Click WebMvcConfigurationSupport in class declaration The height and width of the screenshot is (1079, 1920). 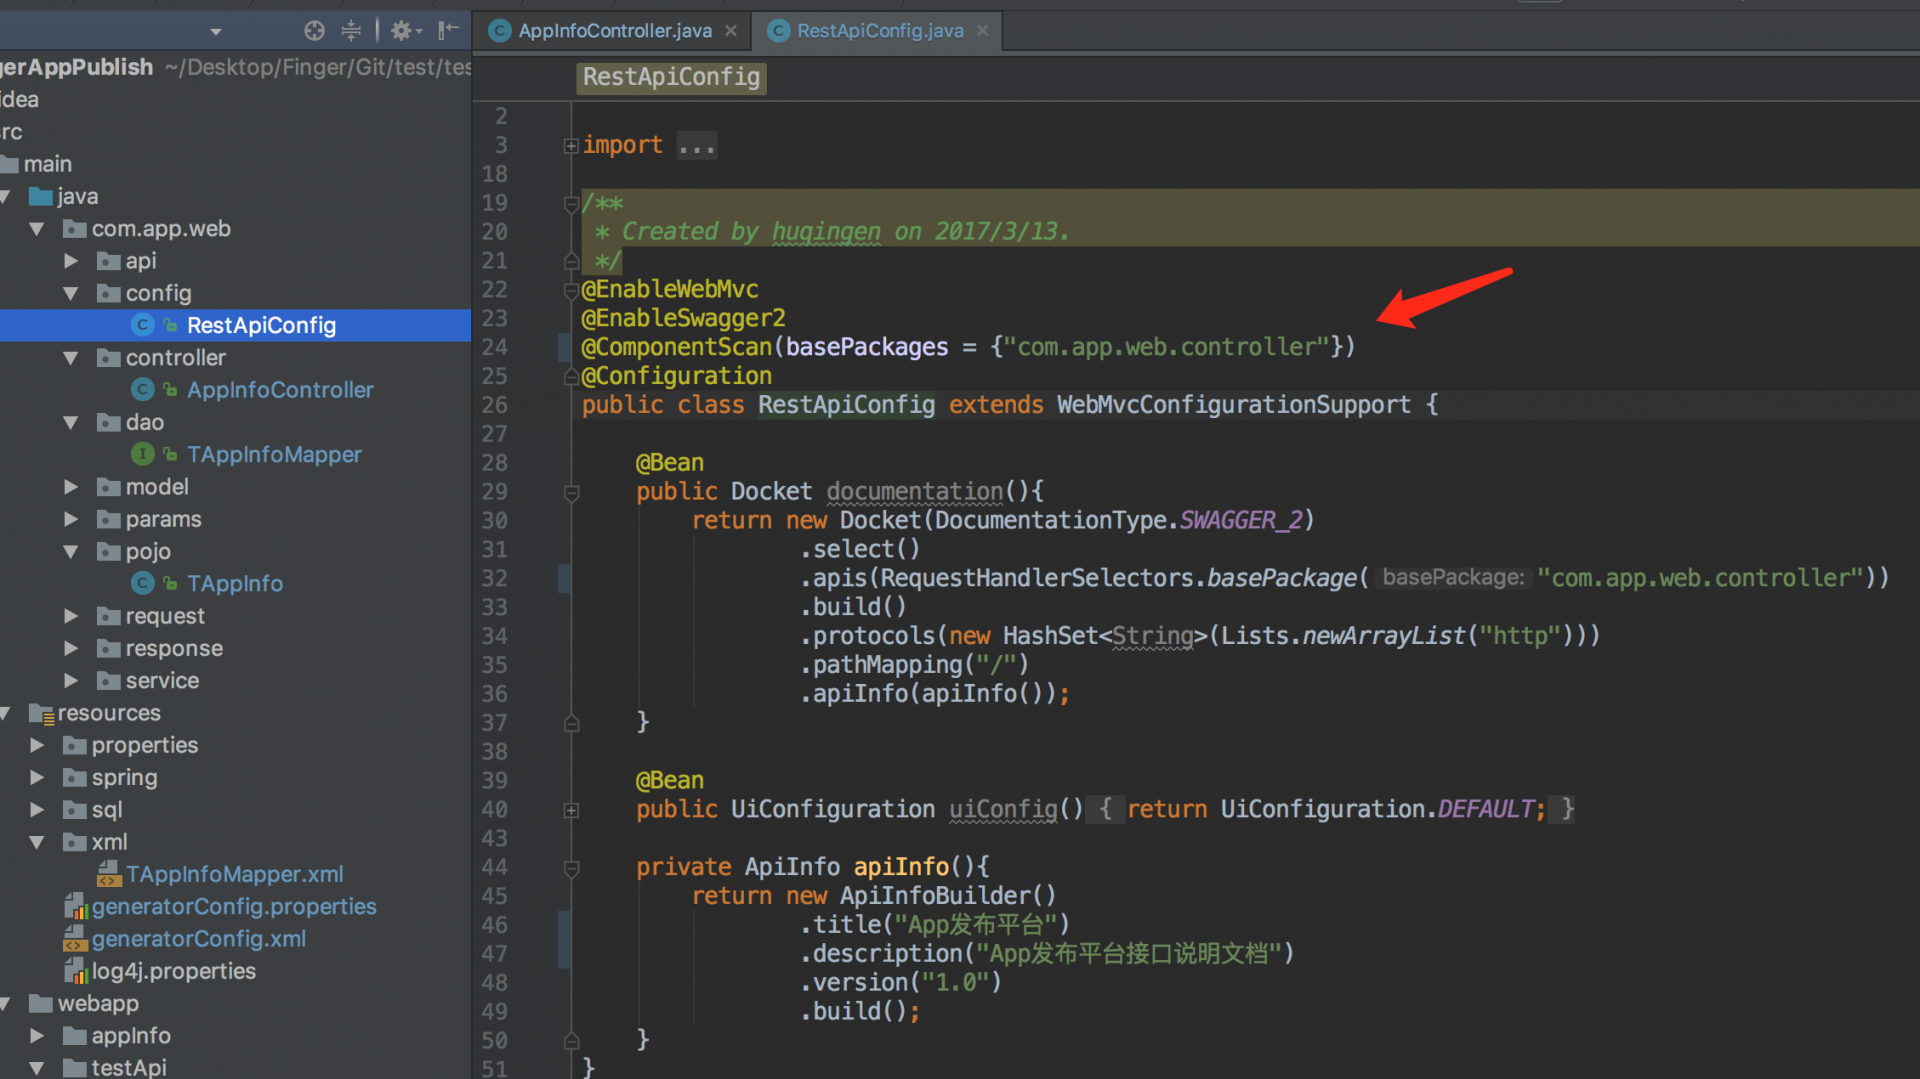click(1233, 406)
